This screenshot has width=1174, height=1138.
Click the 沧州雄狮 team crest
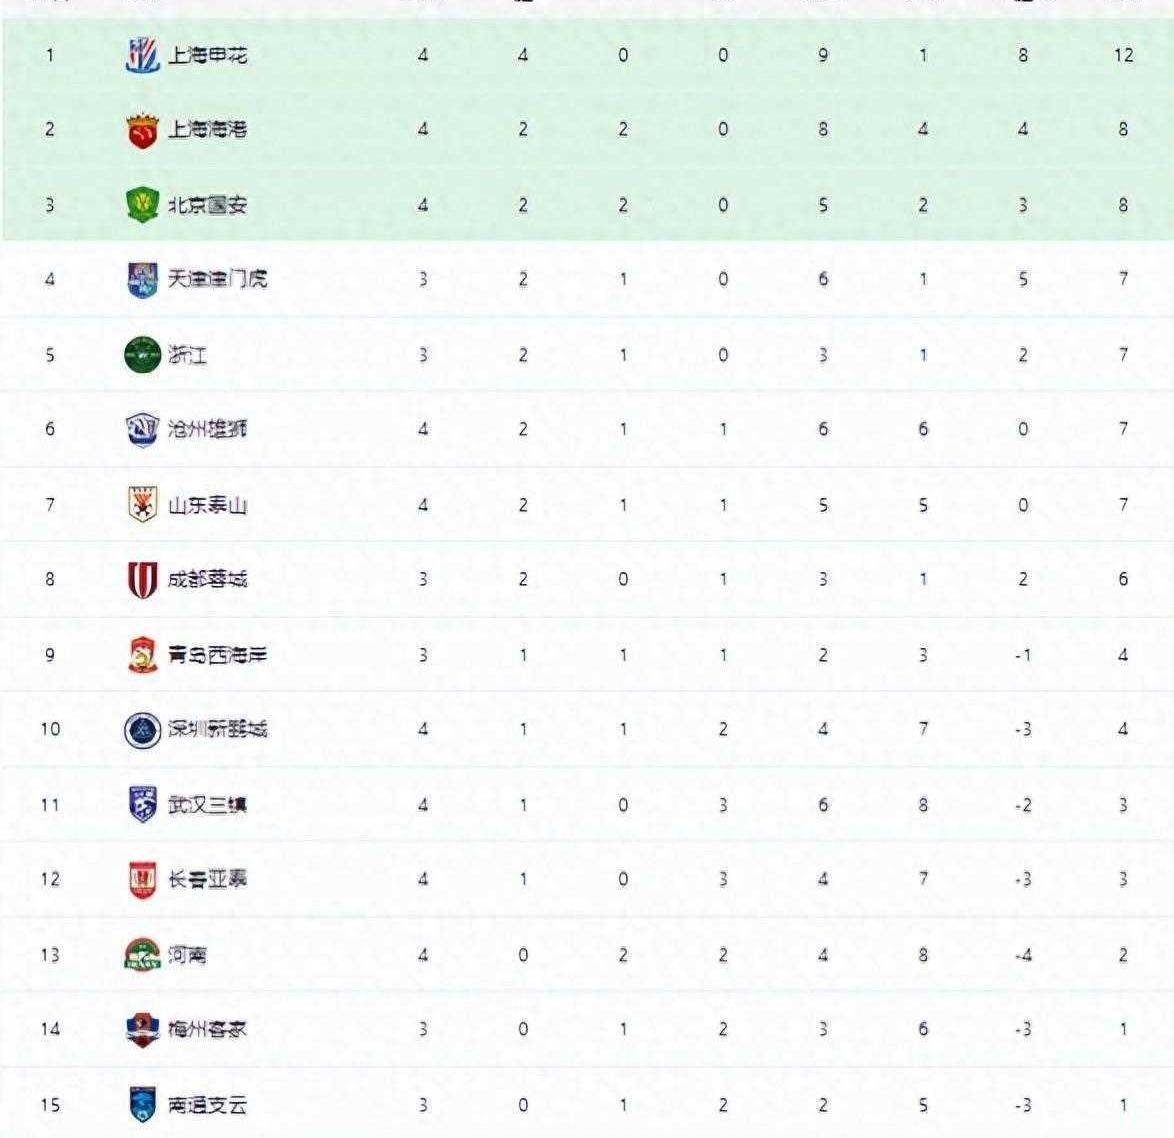pyautogui.click(x=142, y=429)
